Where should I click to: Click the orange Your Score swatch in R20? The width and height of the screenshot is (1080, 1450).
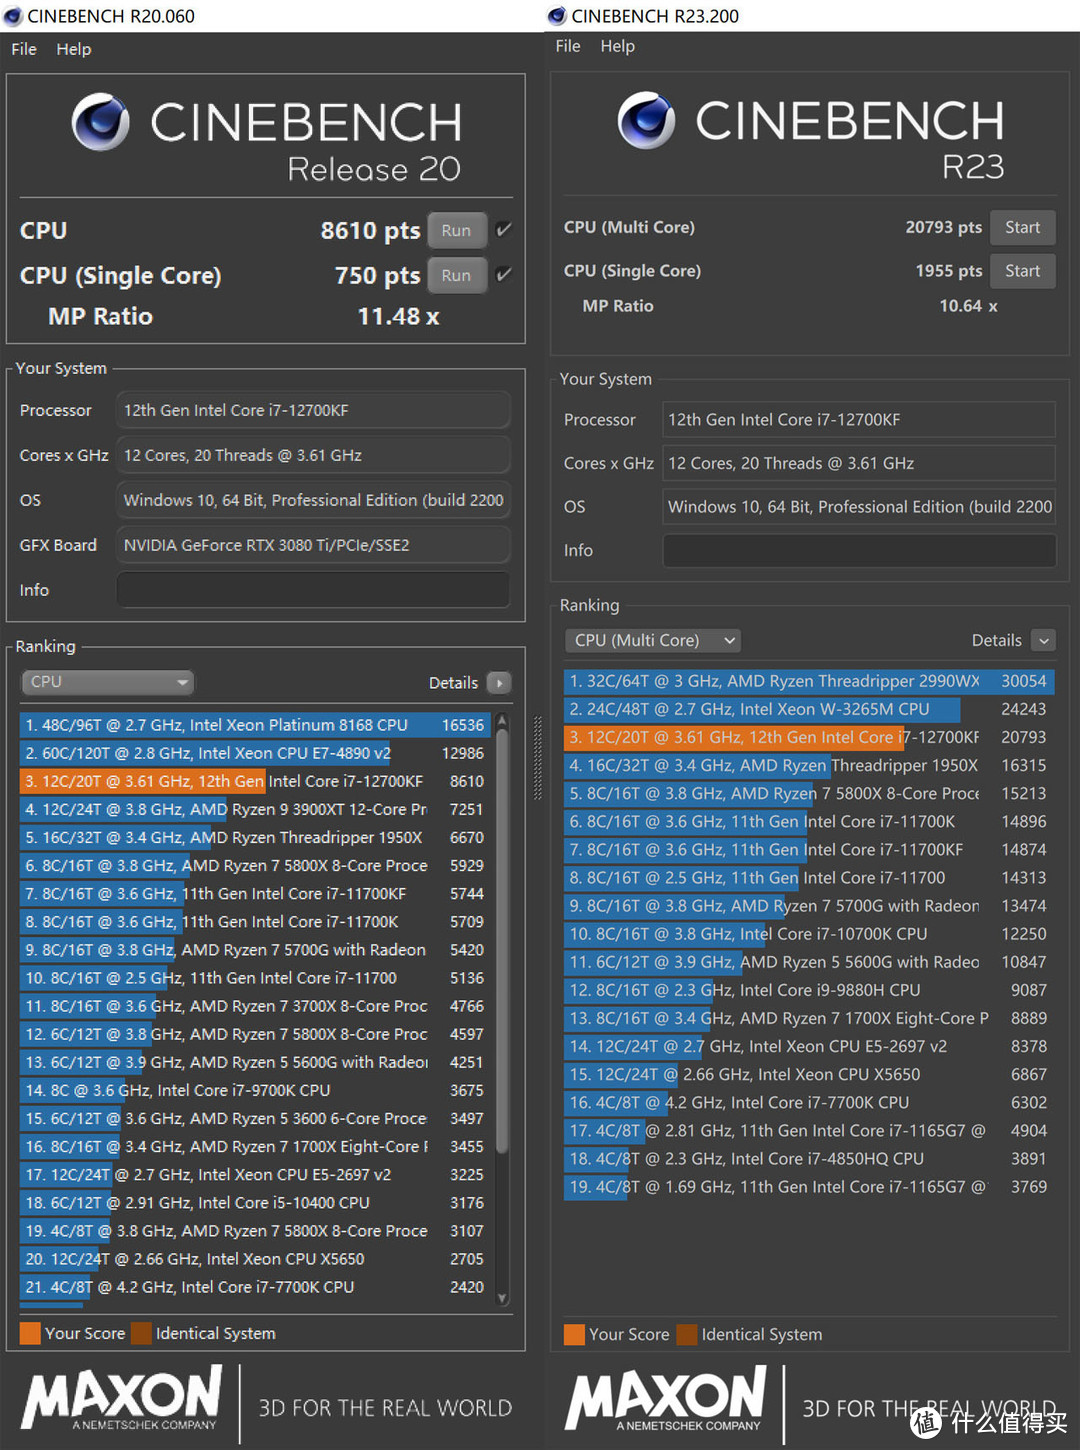coord(30,1333)
